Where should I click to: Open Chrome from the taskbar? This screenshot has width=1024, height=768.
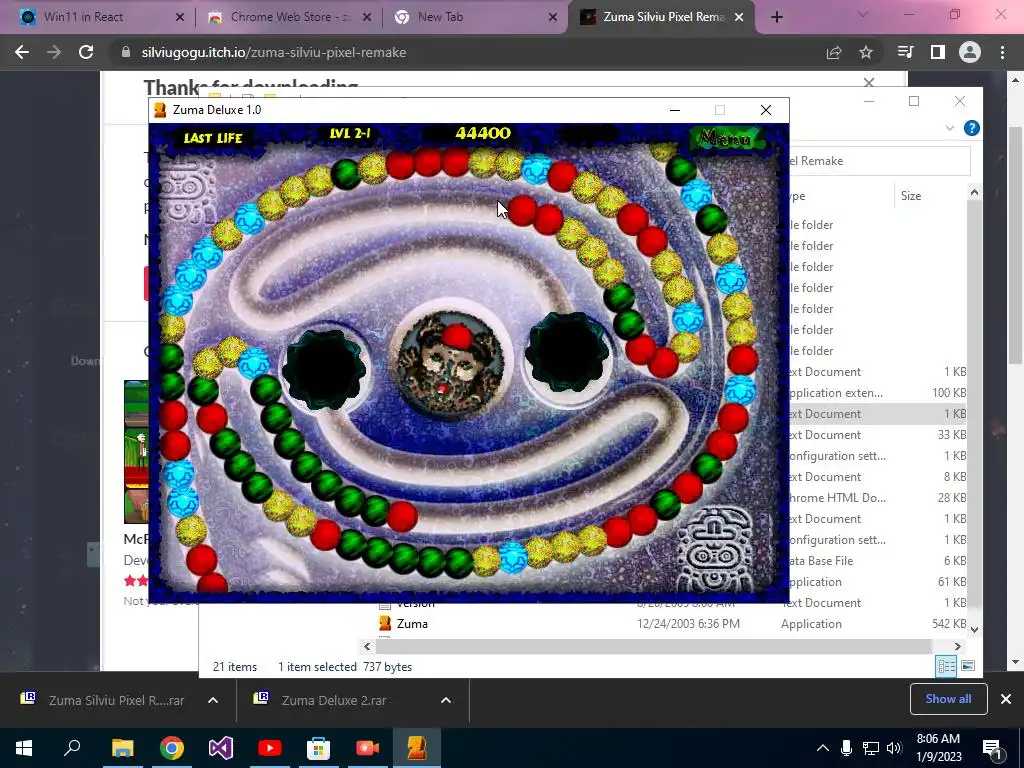point(172,748)
